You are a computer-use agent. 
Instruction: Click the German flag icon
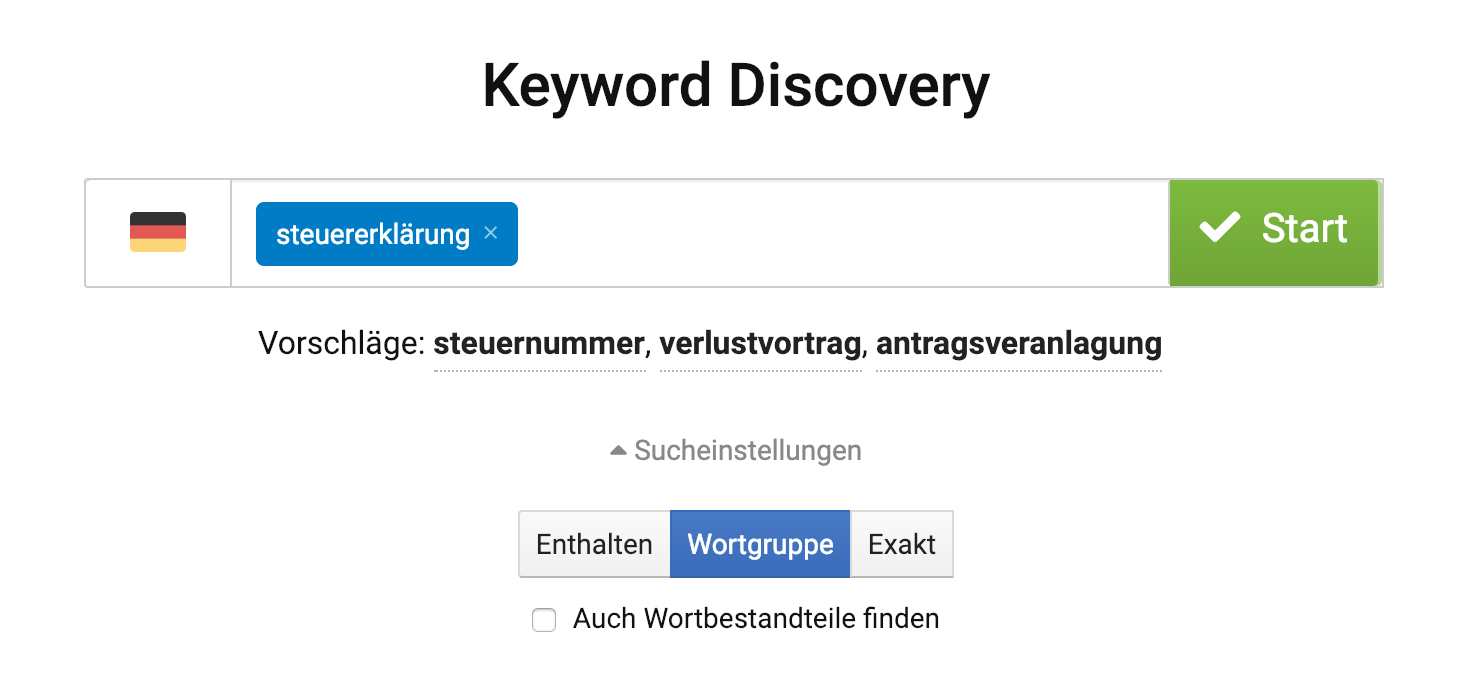click(158, 232)
